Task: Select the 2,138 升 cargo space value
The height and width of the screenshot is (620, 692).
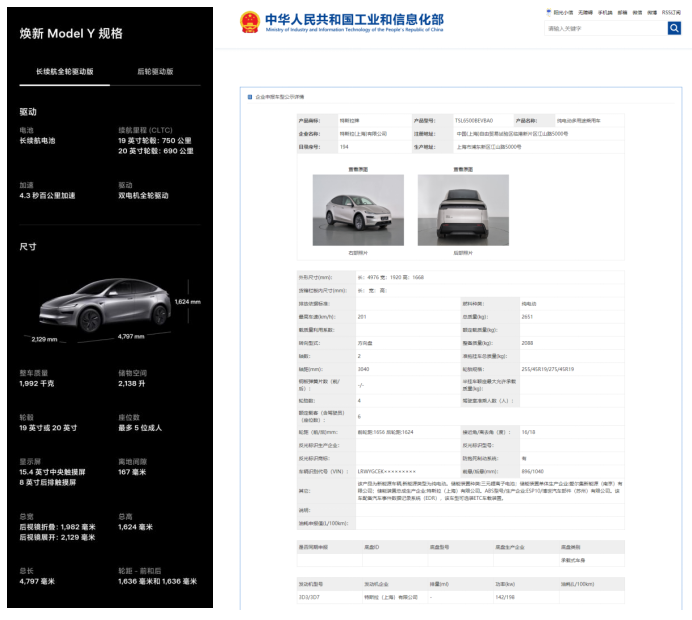Action: click(x=132, y=383)
